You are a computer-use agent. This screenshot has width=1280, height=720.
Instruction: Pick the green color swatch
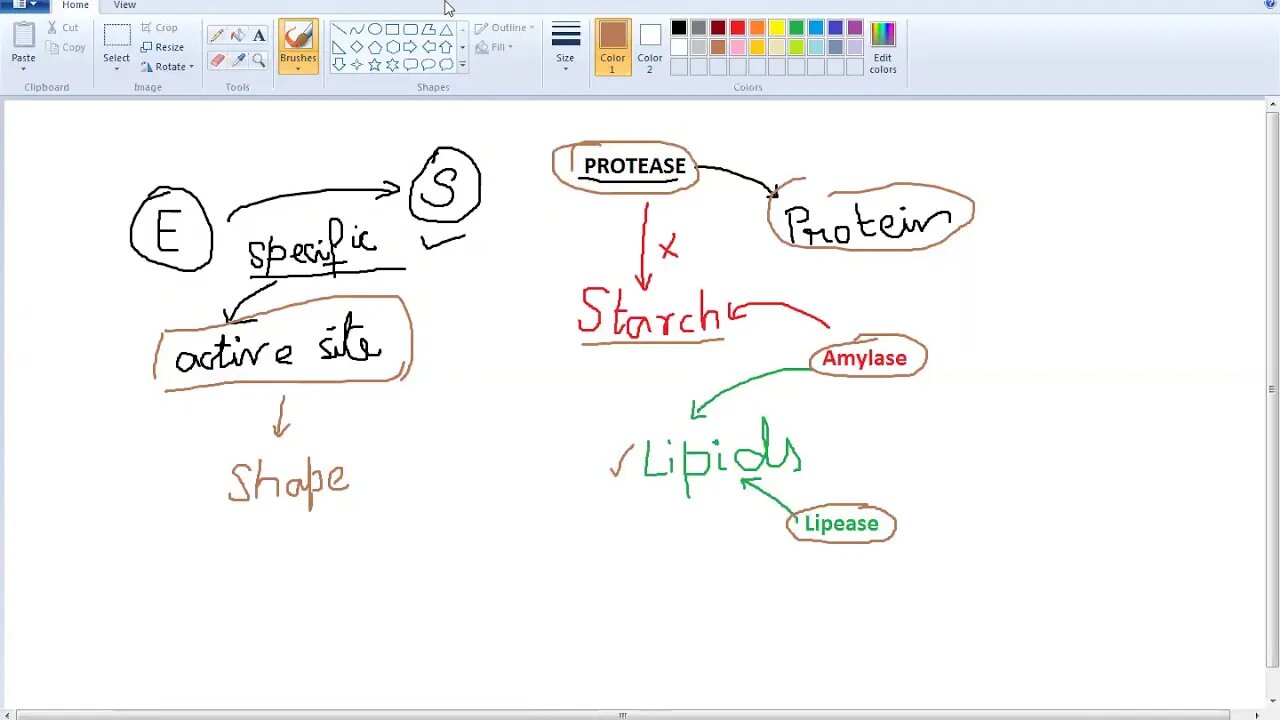point(796,28)
